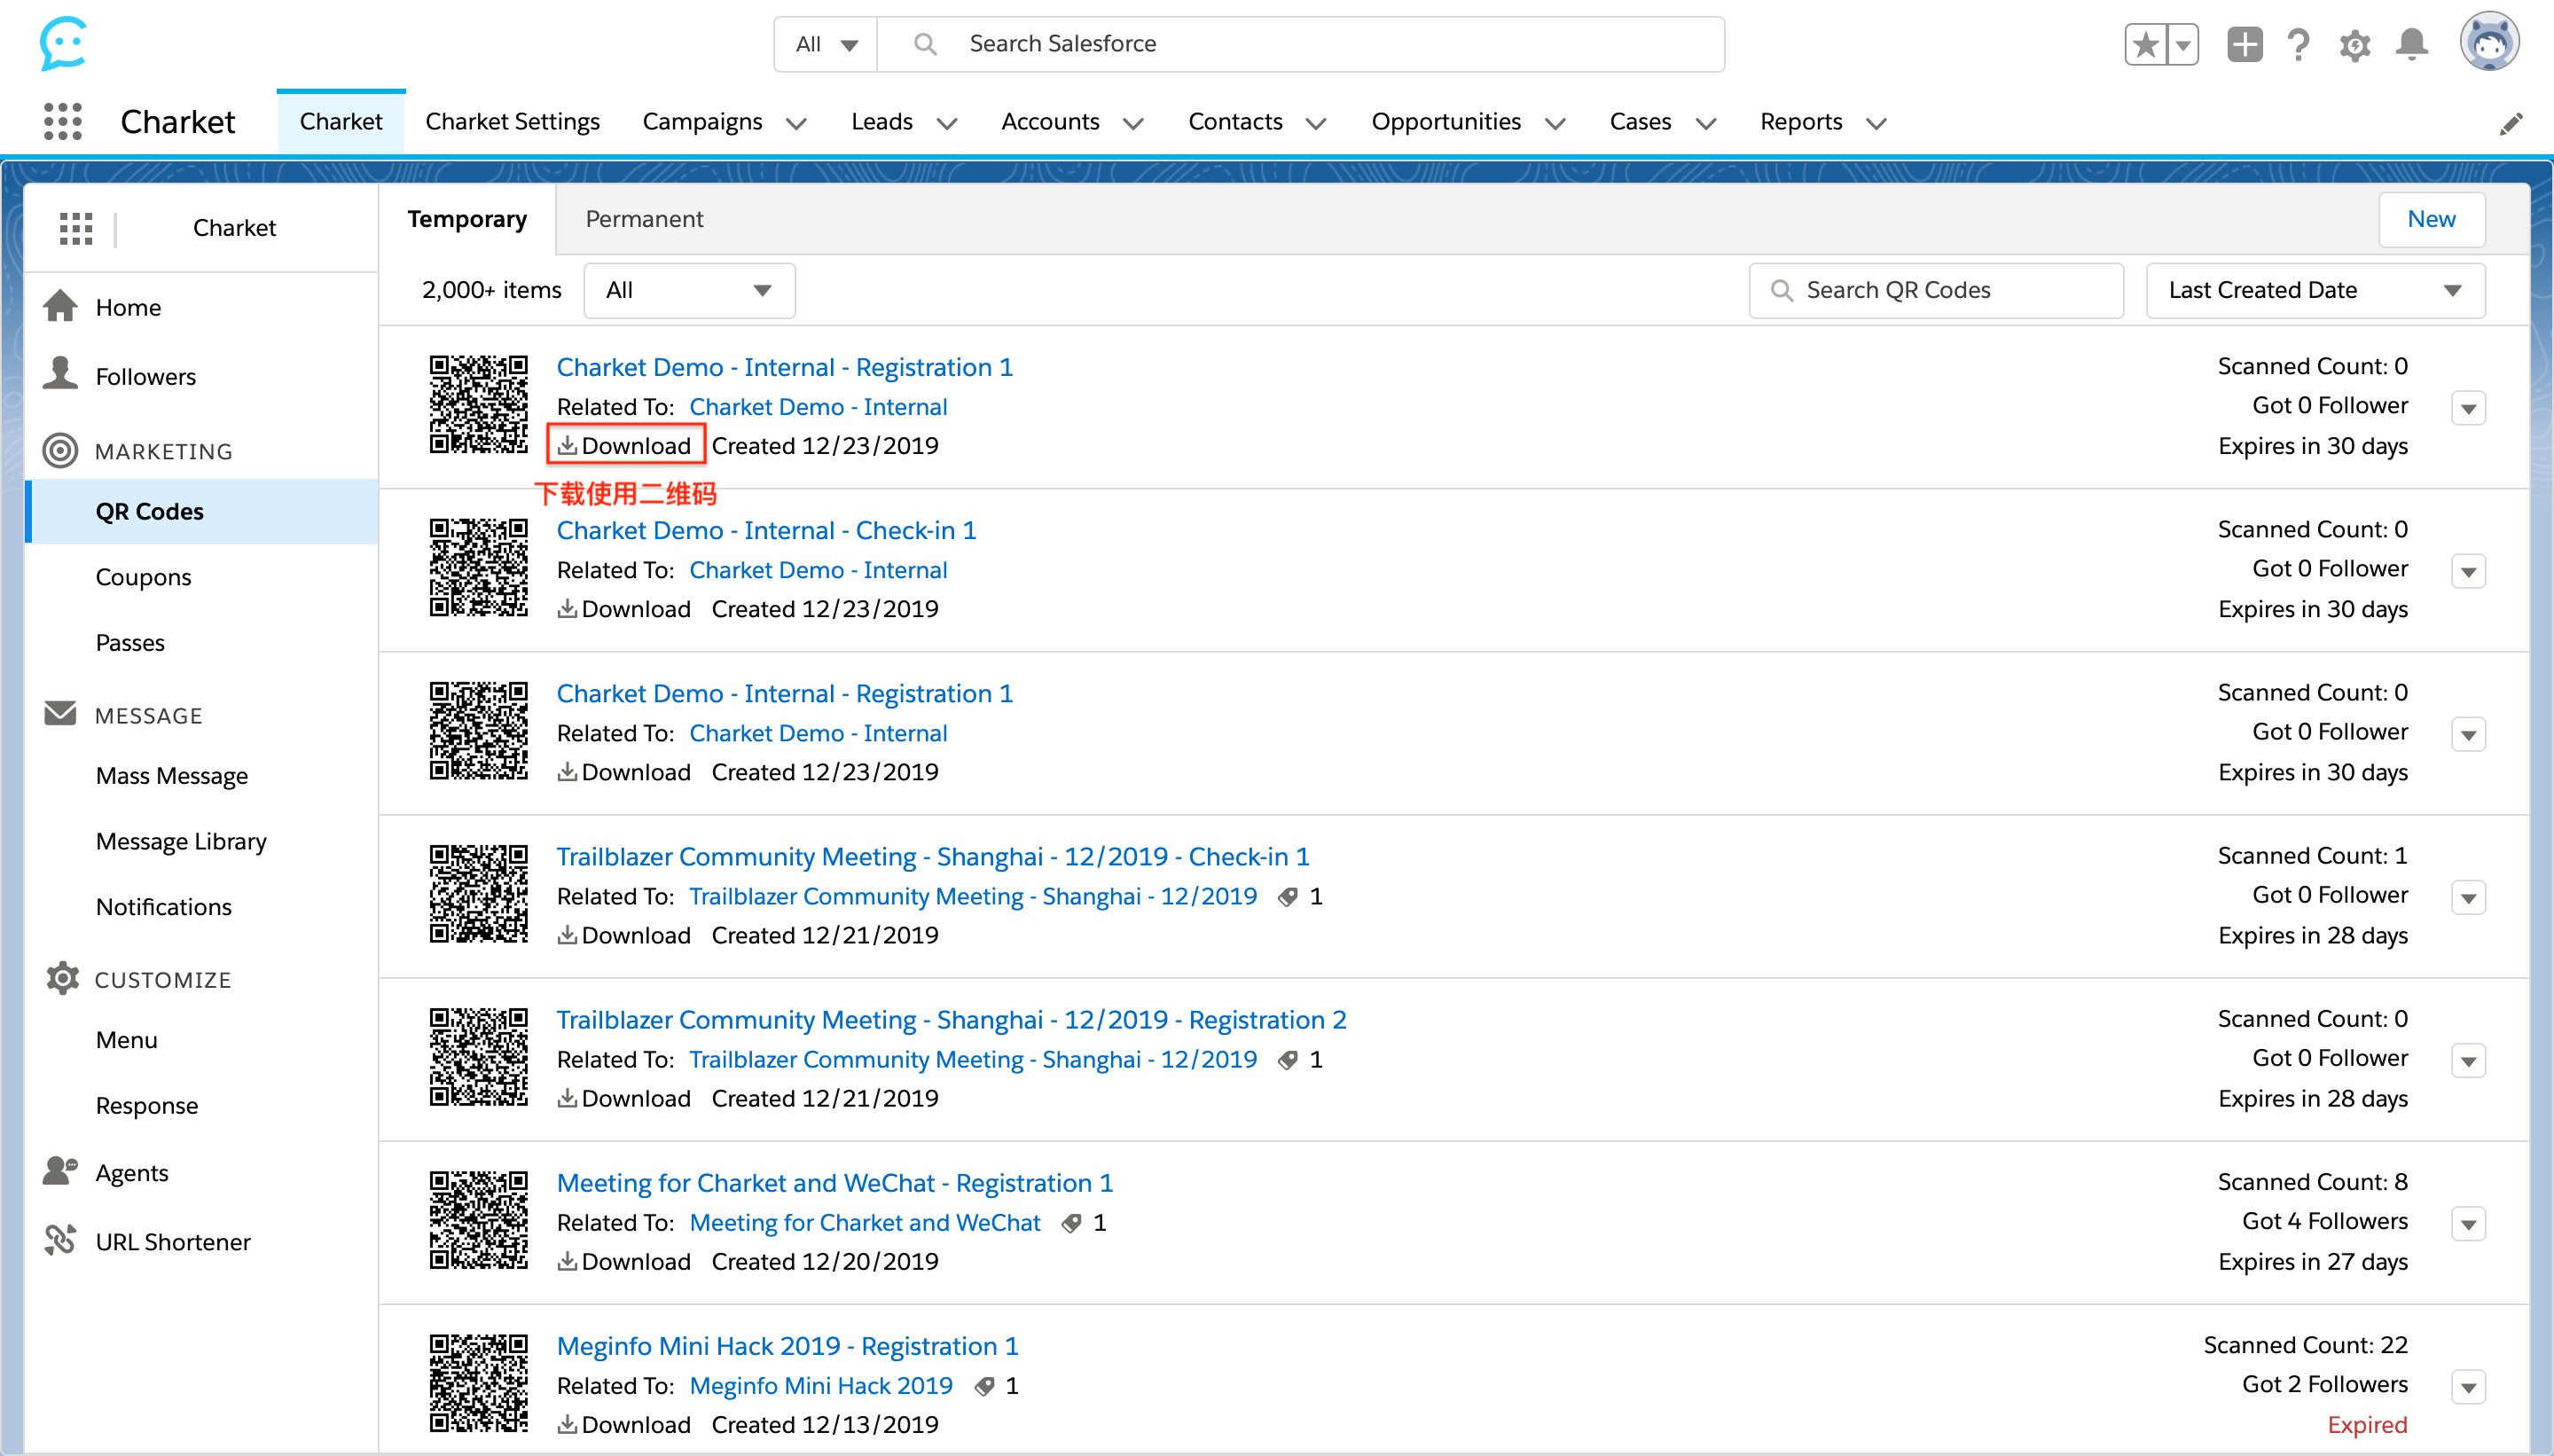Open row actions for Charket Demo Check-in 1
This screenshot has width=2554, height=1456.
click(2468, 571)
